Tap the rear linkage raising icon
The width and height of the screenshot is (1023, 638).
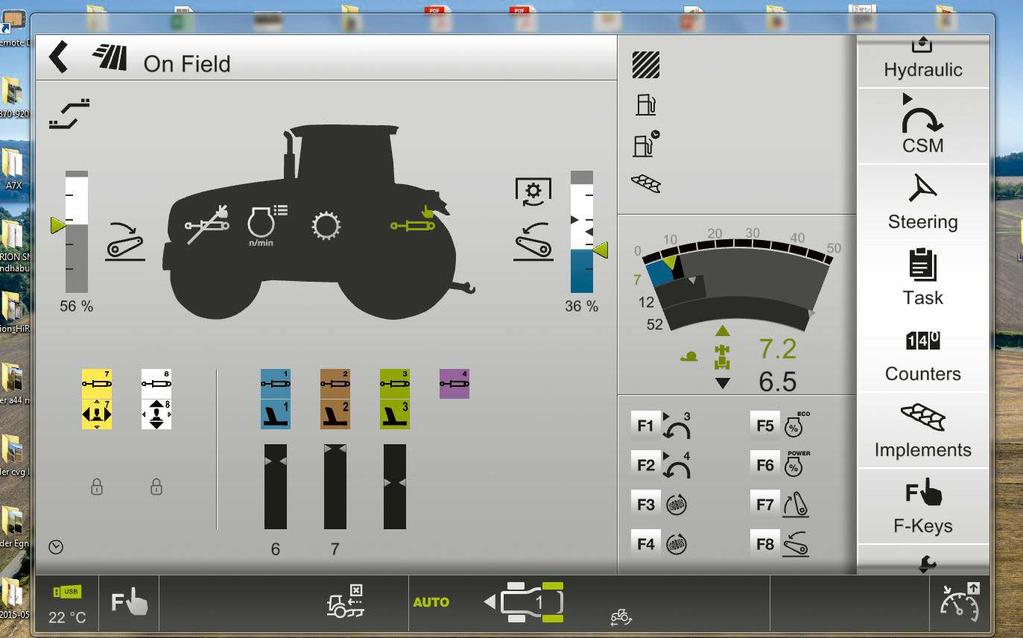[534, 241]
